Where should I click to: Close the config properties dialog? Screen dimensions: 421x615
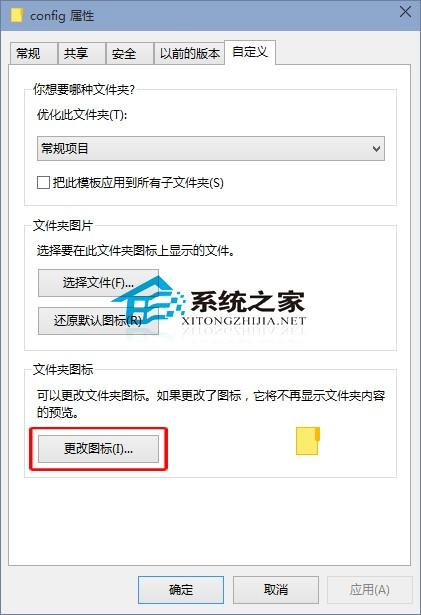[405, 12]
